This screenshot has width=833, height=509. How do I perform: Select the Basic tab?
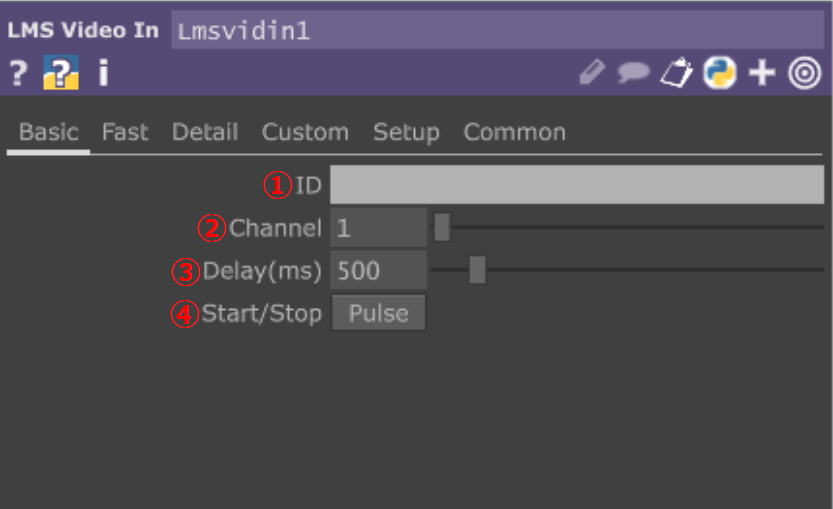(x=48, y=132)
